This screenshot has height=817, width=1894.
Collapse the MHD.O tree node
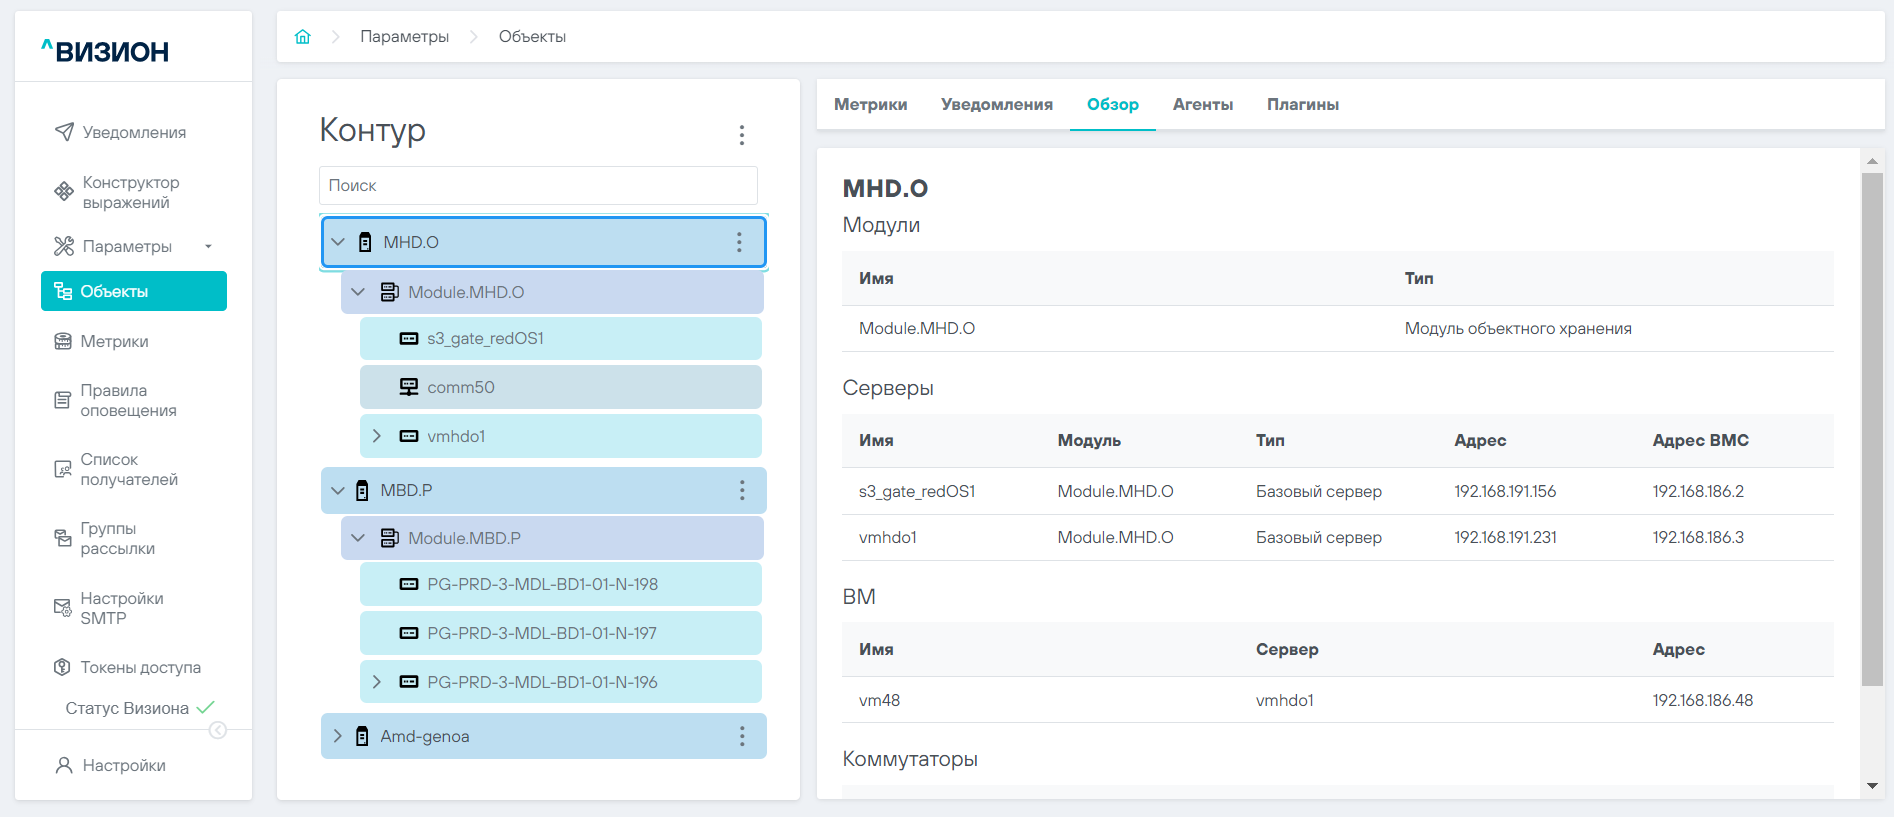coord(338,242)
